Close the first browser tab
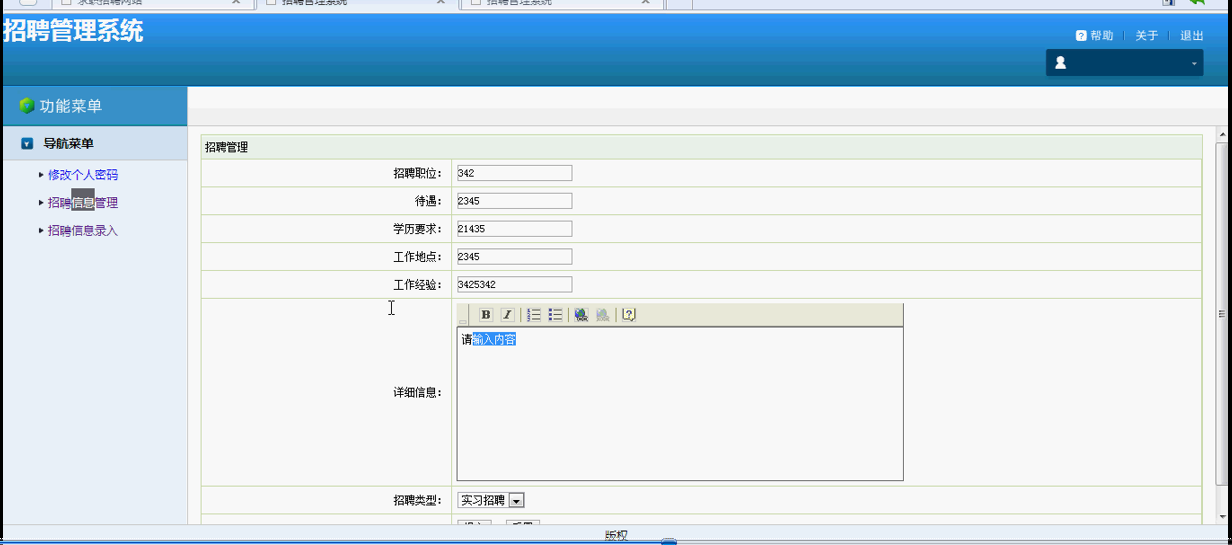Image resolution: width=1232 pixels, height=545 pixels. tap(236, 3)
